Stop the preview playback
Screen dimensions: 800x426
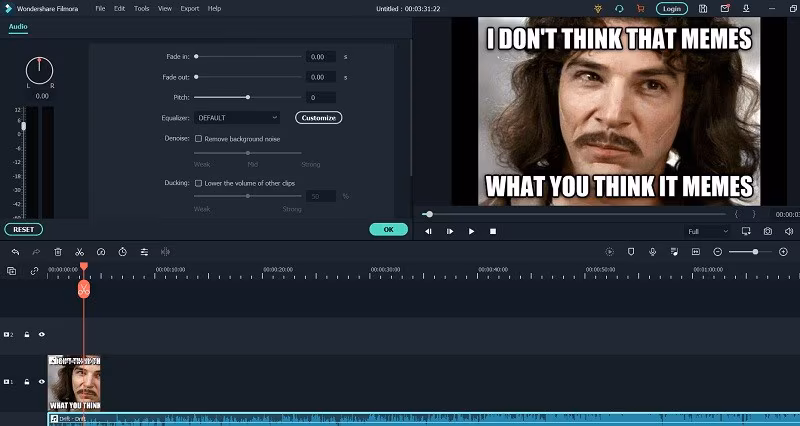(x=493, y=231)
